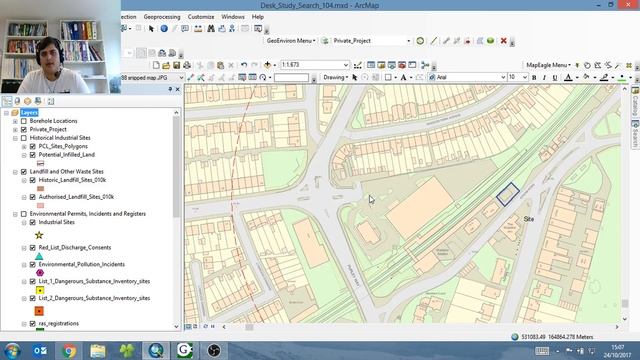640x360 pixels.
Task: Open the GeoEnviron Menu
Action: coord(291,40)
